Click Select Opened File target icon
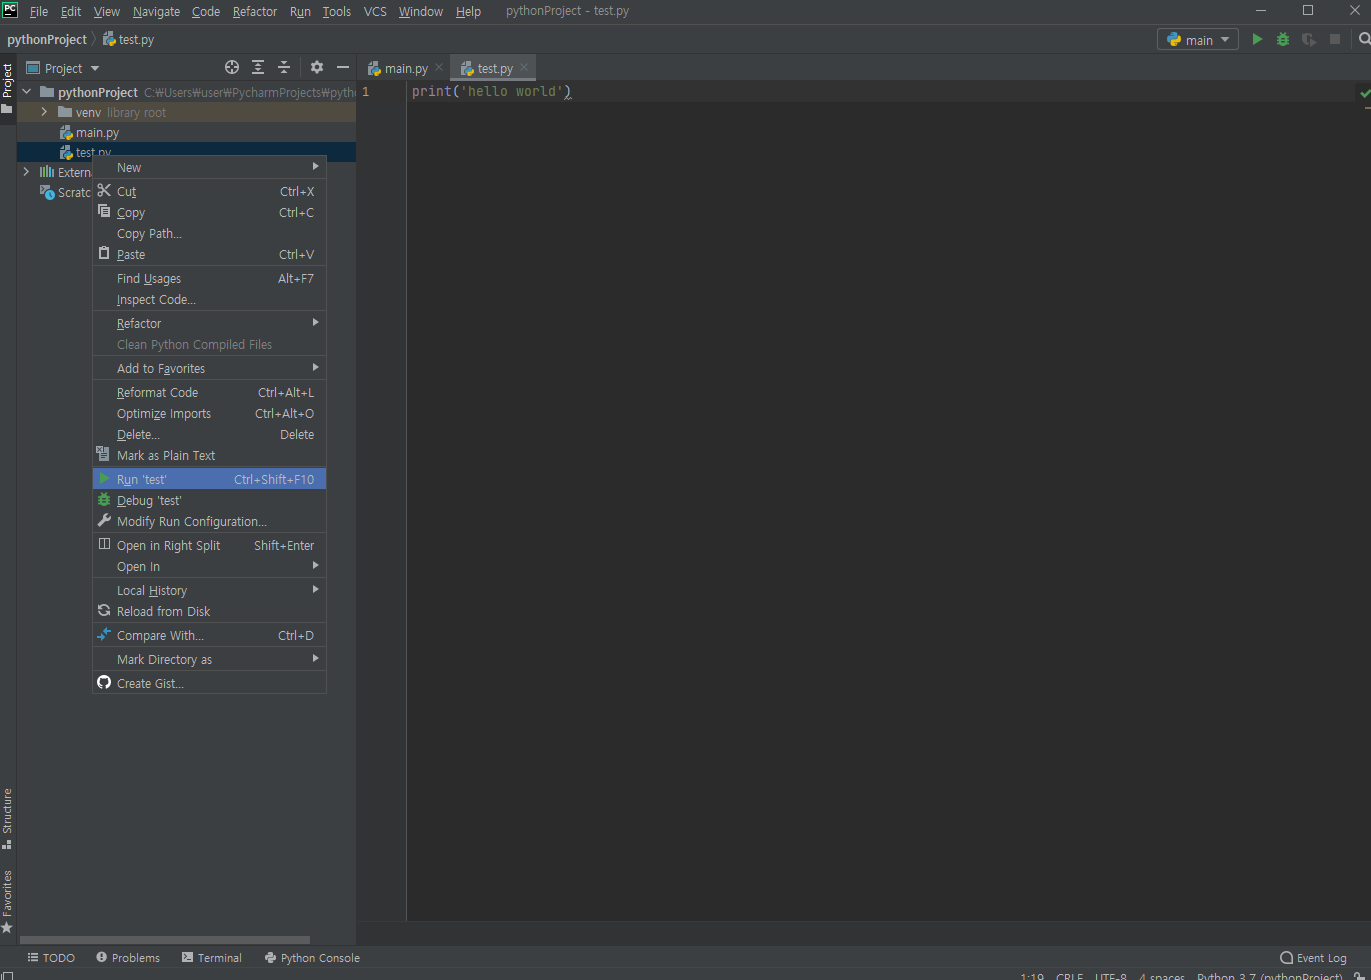The height and width of the screenshot is (980, 1371). pos(232,68)
